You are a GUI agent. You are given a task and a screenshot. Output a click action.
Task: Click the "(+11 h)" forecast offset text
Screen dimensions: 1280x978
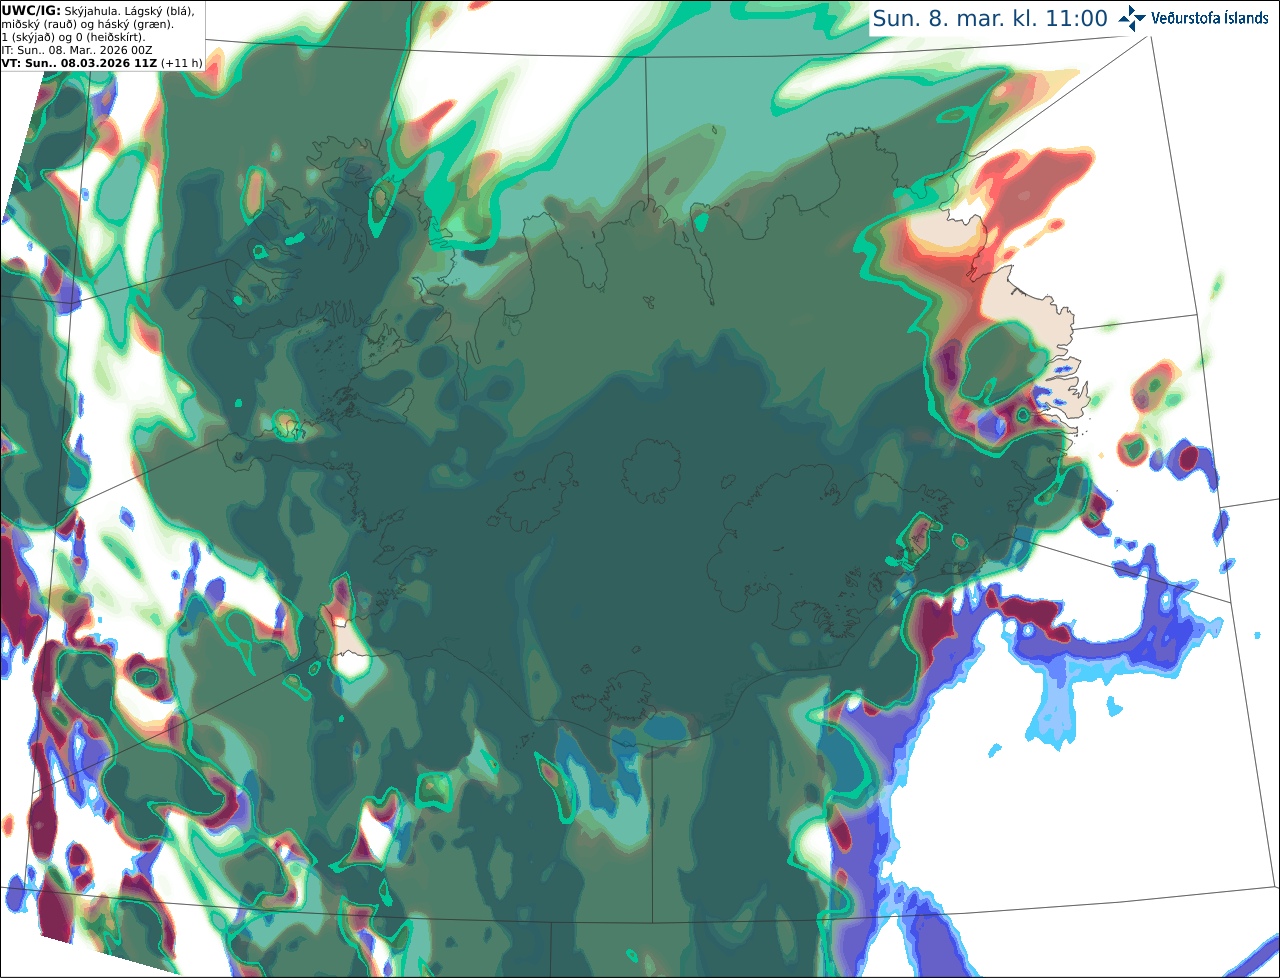tap(182, 63)
